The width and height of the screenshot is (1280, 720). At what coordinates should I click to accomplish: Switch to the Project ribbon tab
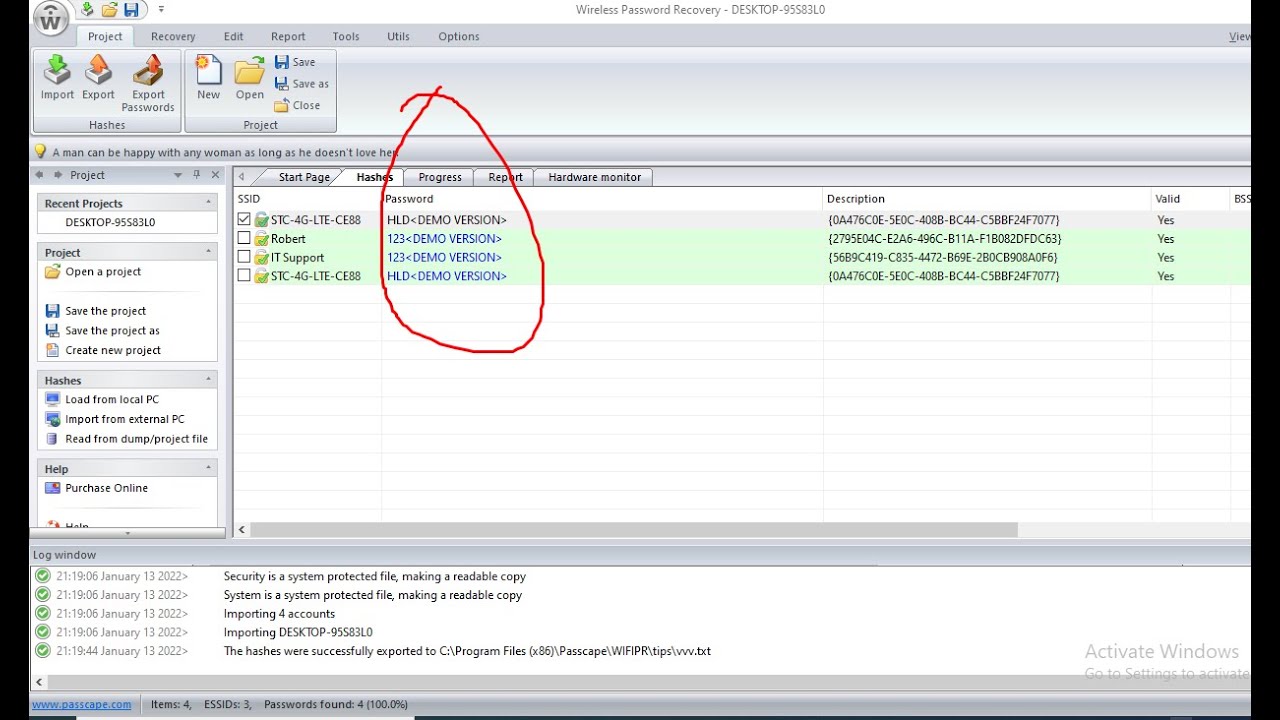click(105, 36)
